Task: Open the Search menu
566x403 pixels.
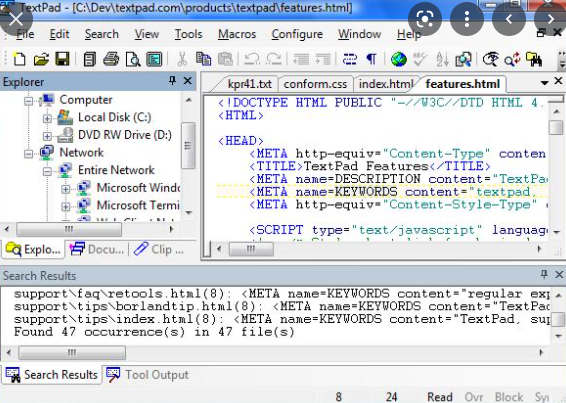Action: pyautogui.click(x=101, y=34)
